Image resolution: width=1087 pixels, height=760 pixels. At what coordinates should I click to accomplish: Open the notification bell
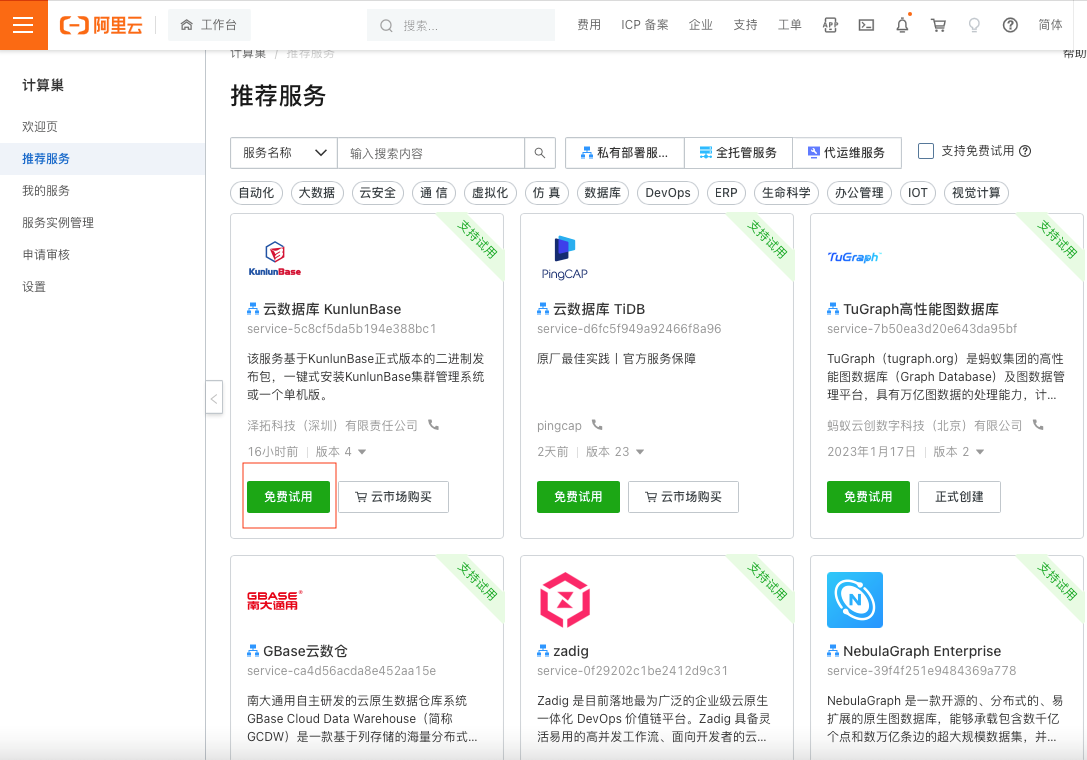[902, 26]
